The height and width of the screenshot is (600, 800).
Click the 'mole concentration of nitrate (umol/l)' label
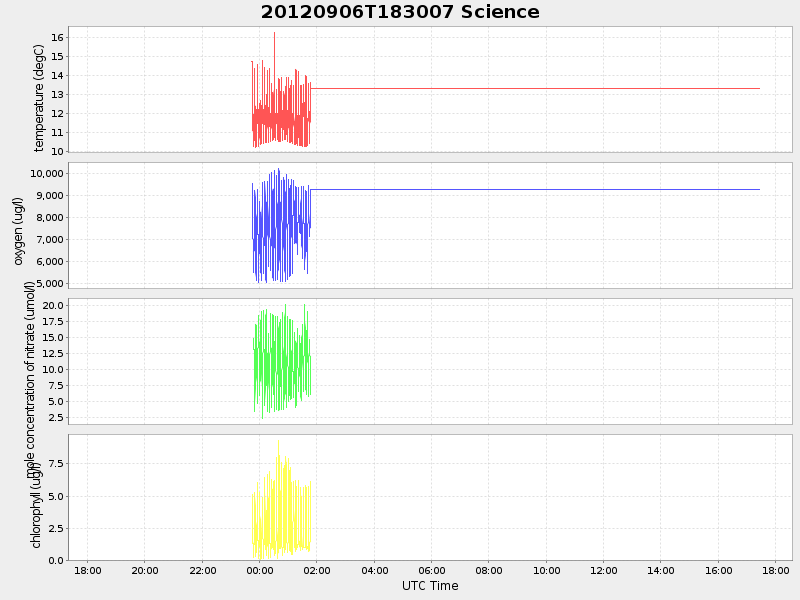(31, 380)
